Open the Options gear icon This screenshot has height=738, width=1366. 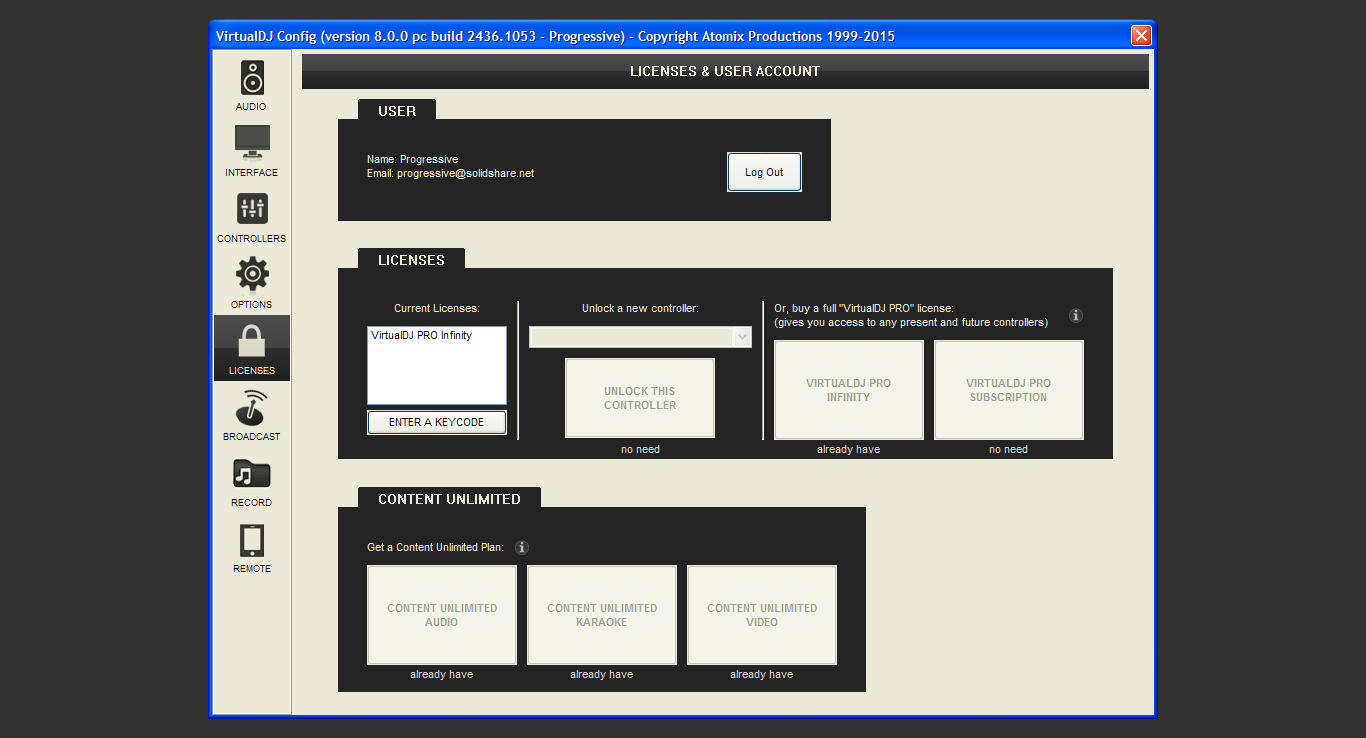pos(252,274)
